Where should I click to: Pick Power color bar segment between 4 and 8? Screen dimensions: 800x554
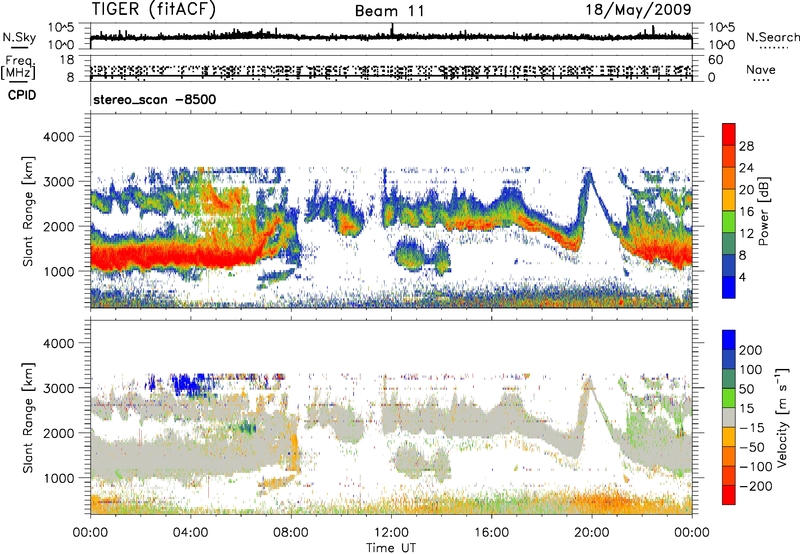[x=729, y=266]
